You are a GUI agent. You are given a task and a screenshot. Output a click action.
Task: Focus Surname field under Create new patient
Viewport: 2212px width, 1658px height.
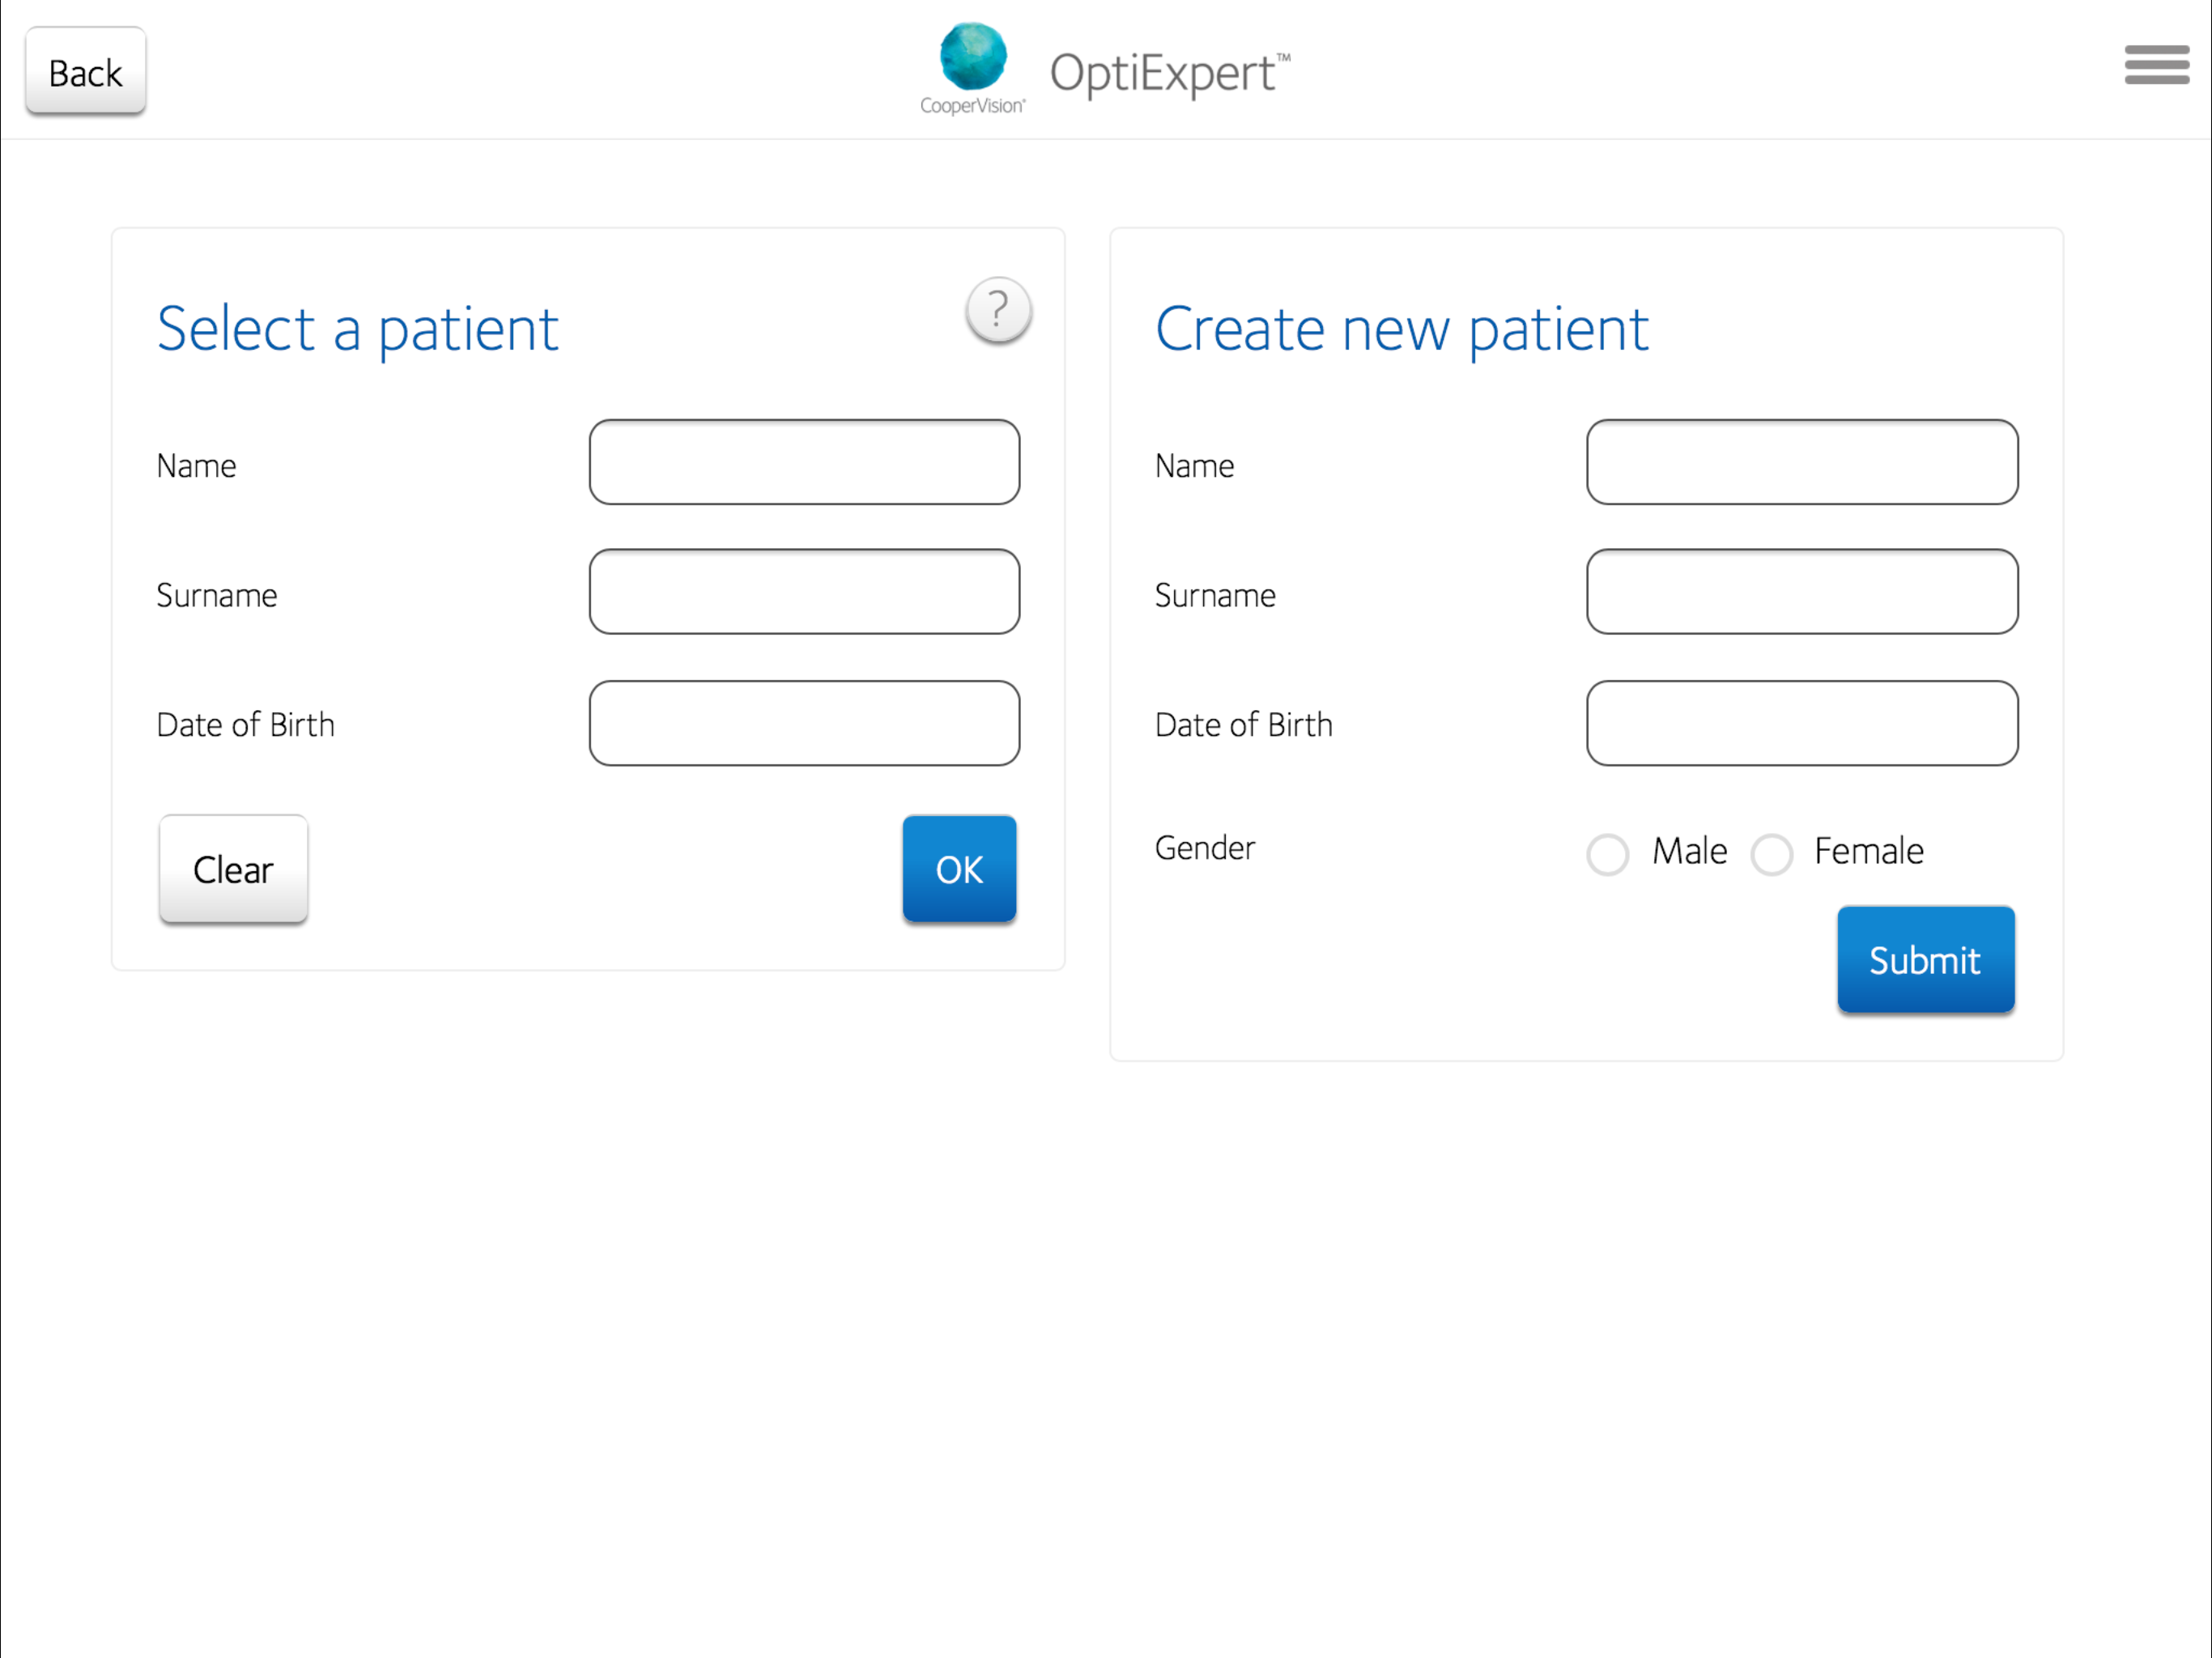click(x=1802, y=591)
